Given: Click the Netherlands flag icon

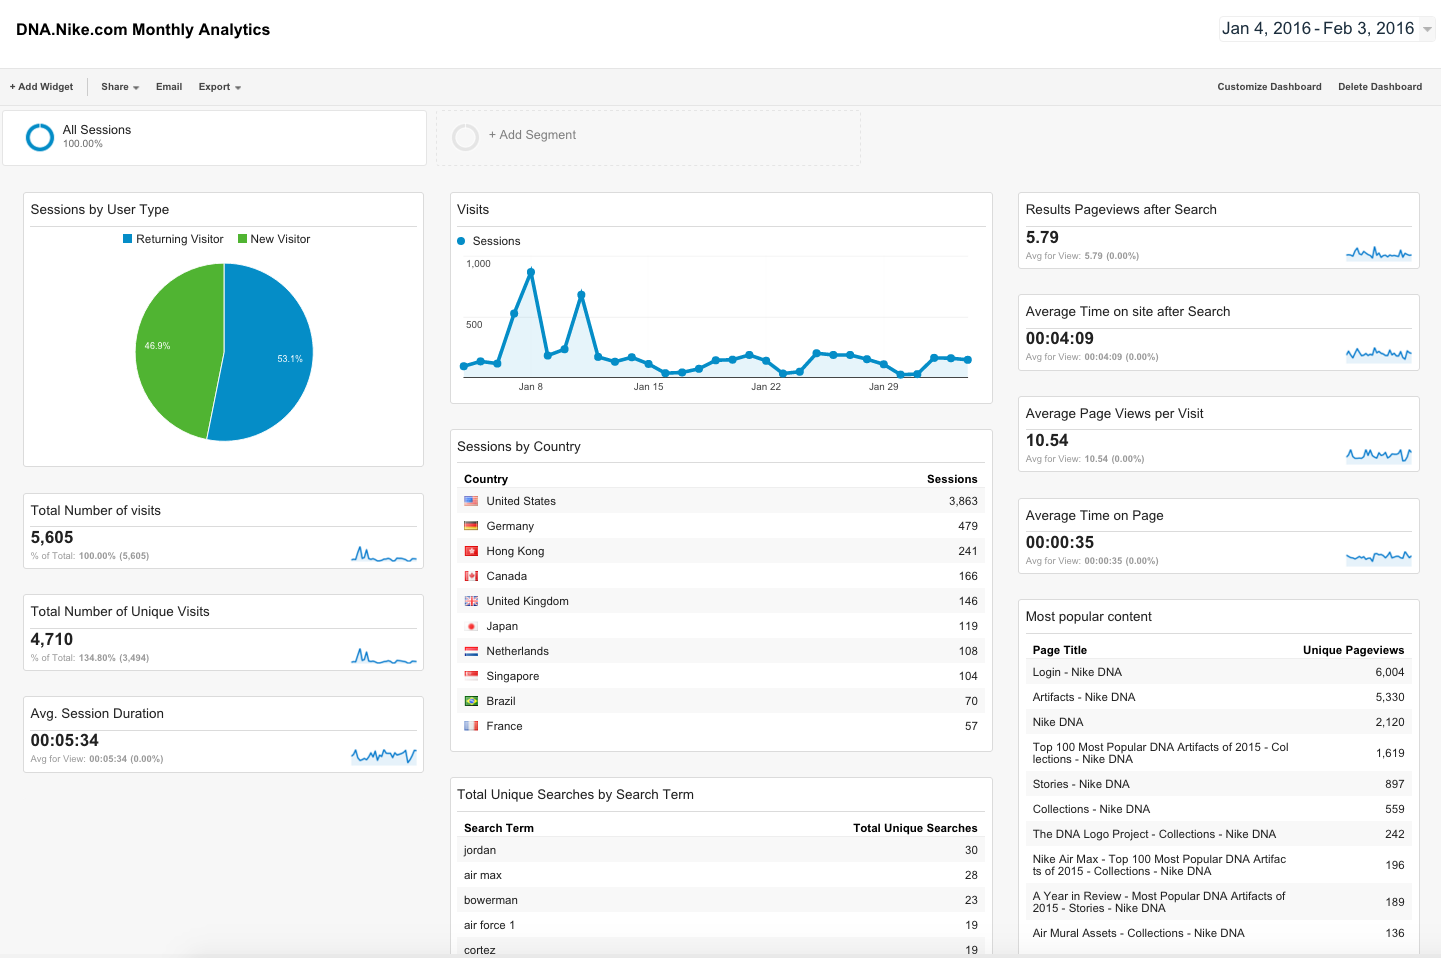Looking at the screenshot, I should pos(471,651).
